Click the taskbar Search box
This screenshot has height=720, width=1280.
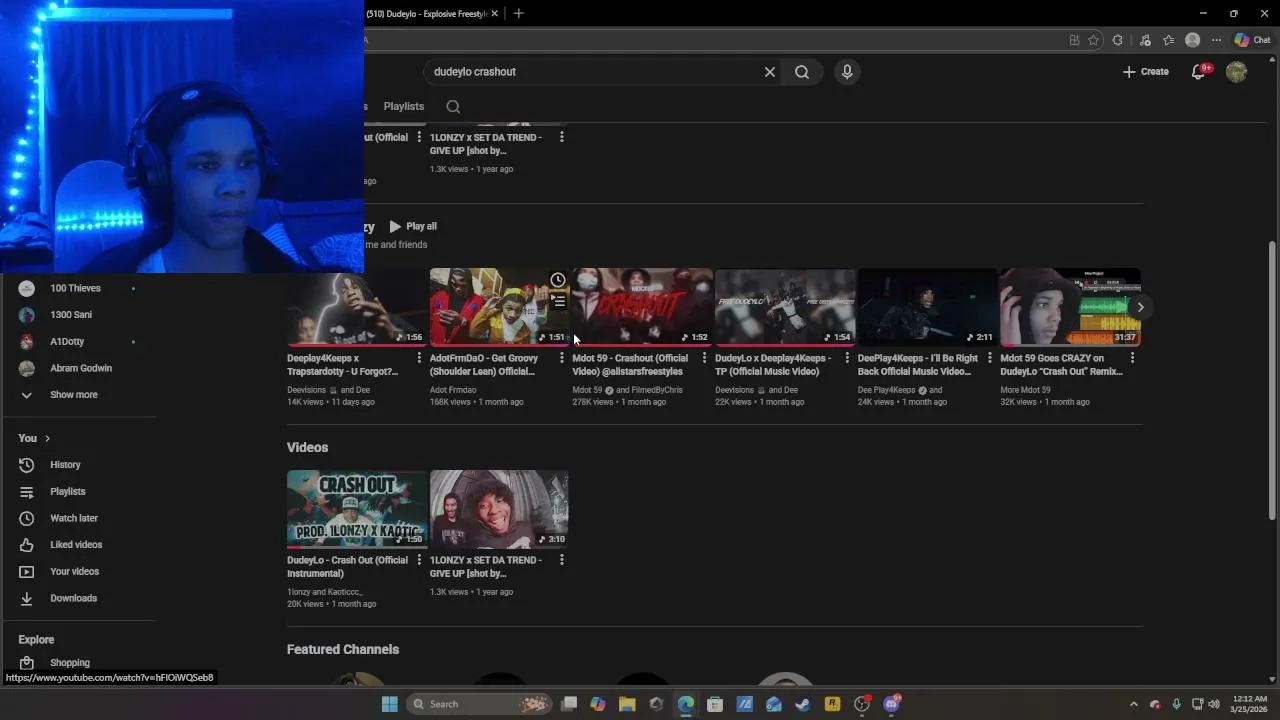pos(480,704)
